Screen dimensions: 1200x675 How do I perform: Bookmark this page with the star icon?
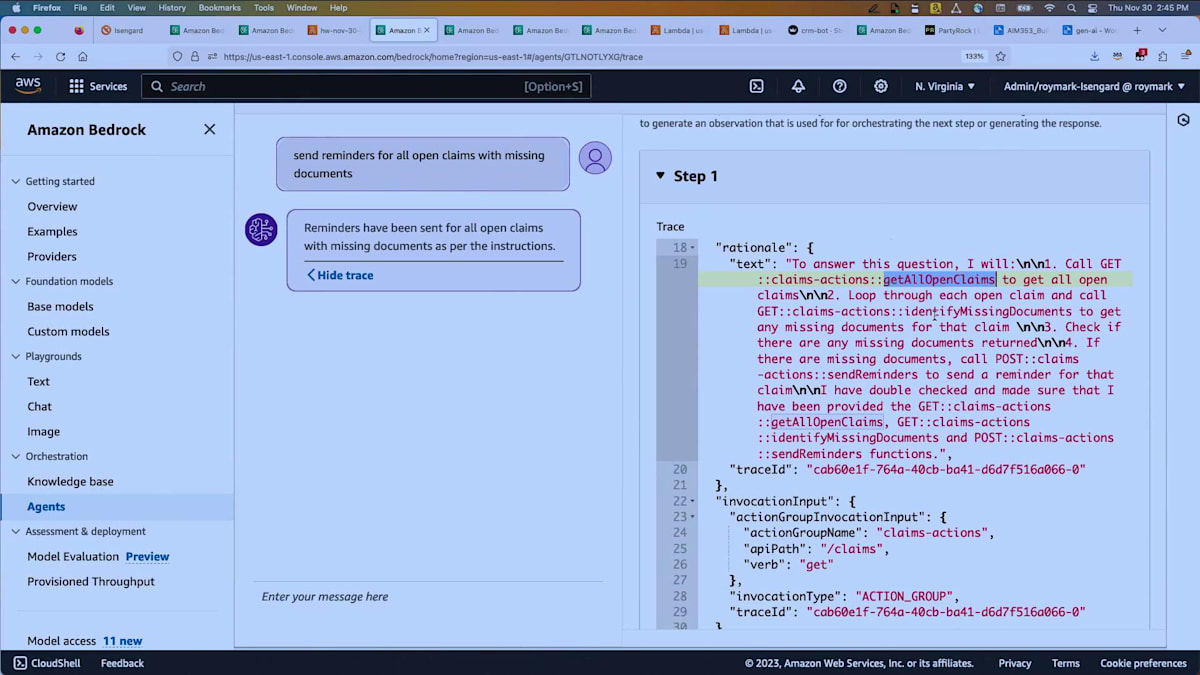[x=1000, y=57]
